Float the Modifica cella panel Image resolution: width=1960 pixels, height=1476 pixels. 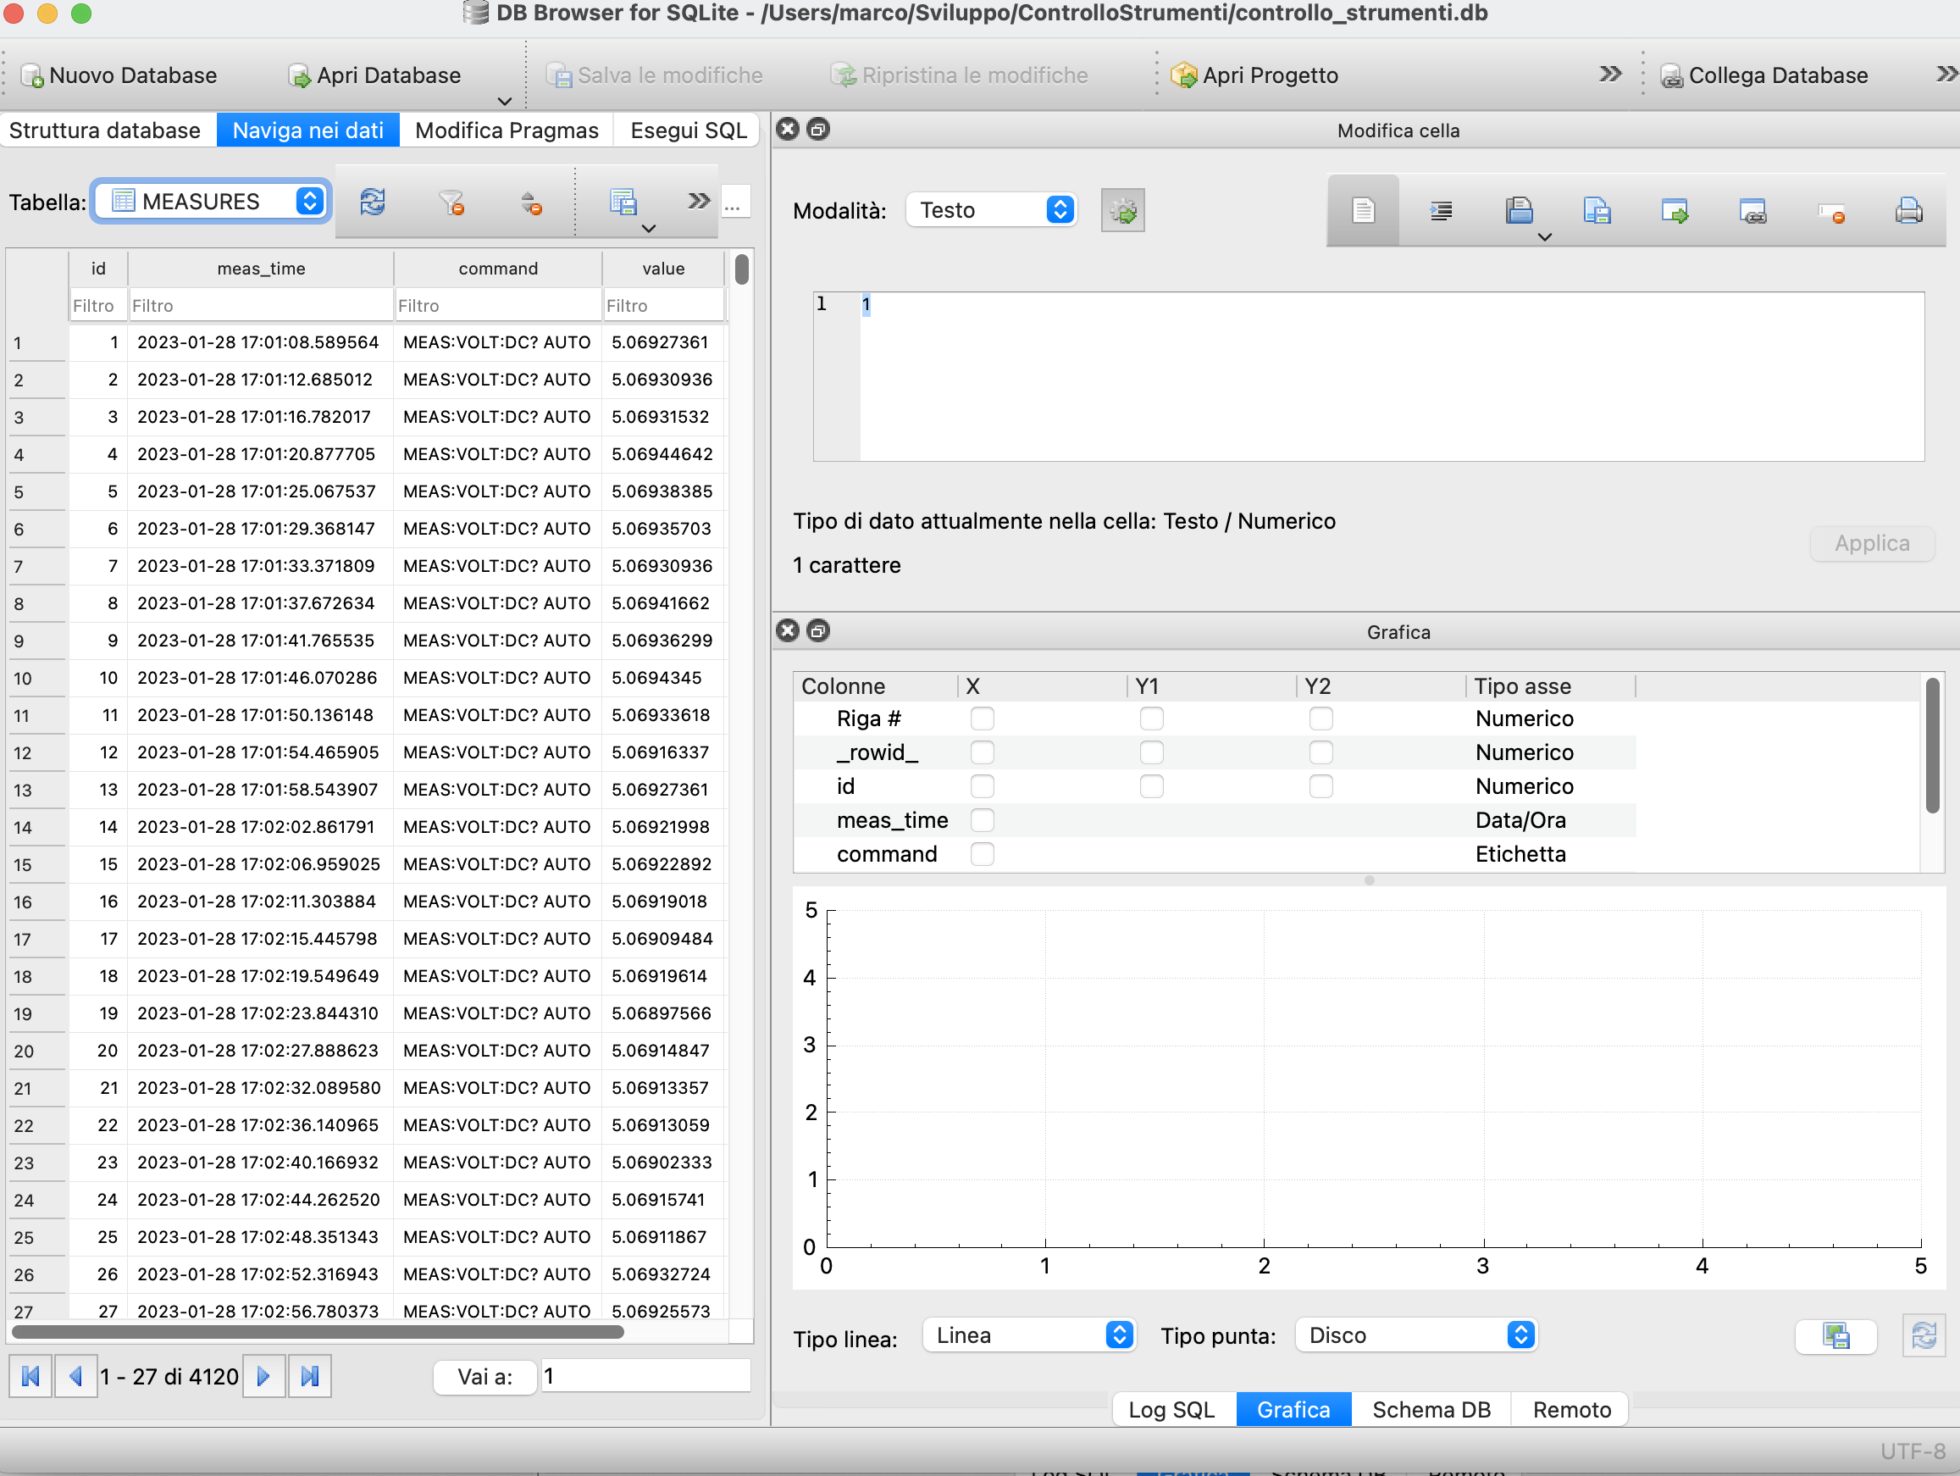point(818,129)
